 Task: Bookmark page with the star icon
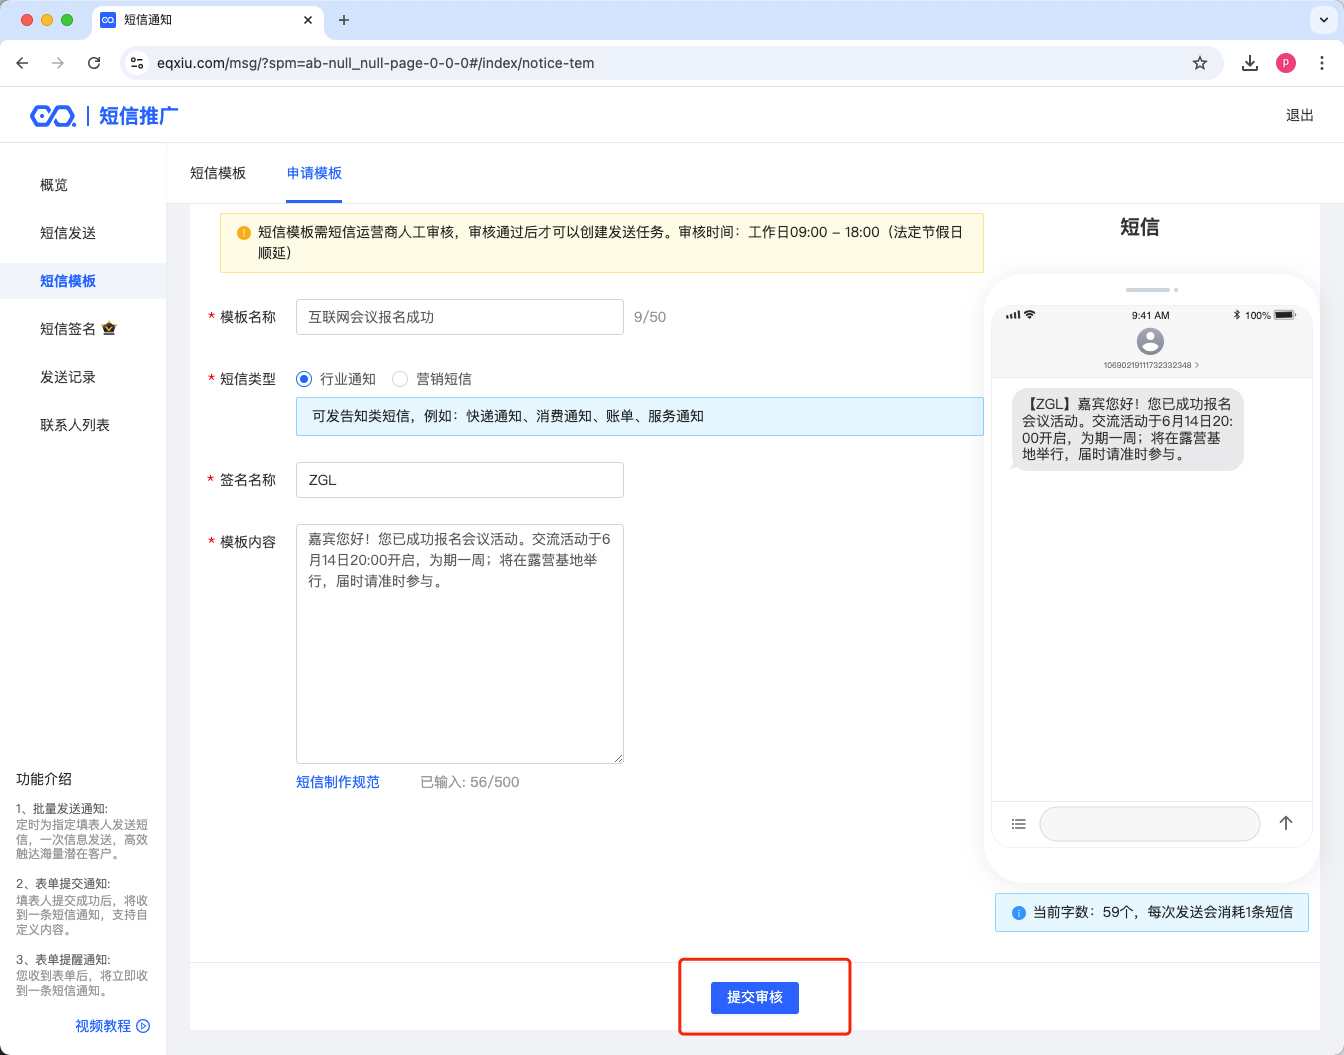tap(1200, 63)
